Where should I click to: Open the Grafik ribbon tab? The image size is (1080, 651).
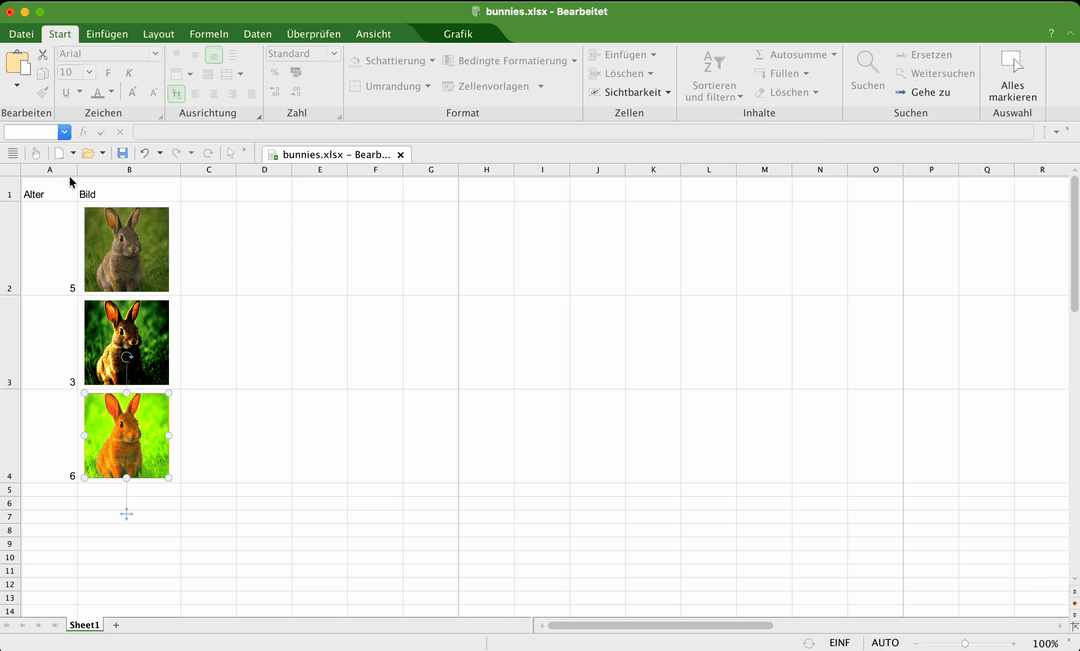click(457, 34)
